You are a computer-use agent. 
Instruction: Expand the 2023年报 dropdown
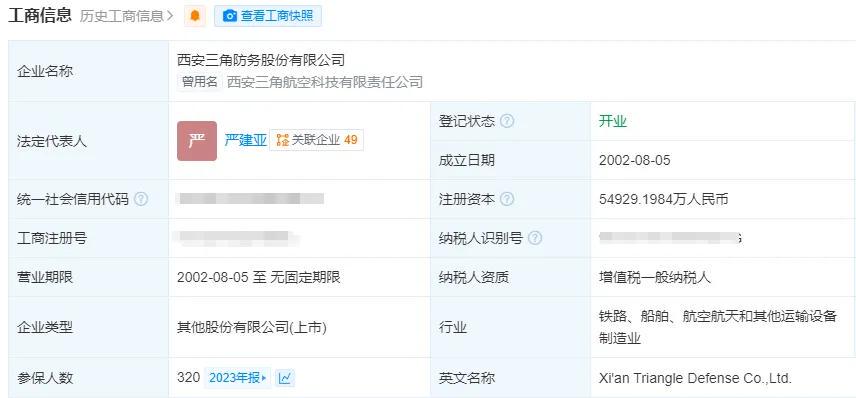(238, 378)
